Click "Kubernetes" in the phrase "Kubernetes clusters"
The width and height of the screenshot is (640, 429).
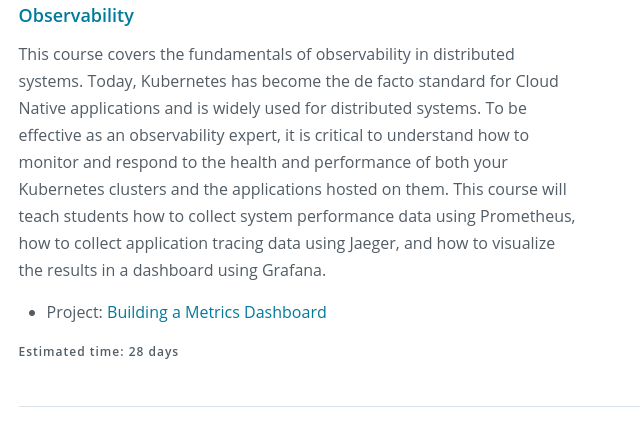pos(62,189)
